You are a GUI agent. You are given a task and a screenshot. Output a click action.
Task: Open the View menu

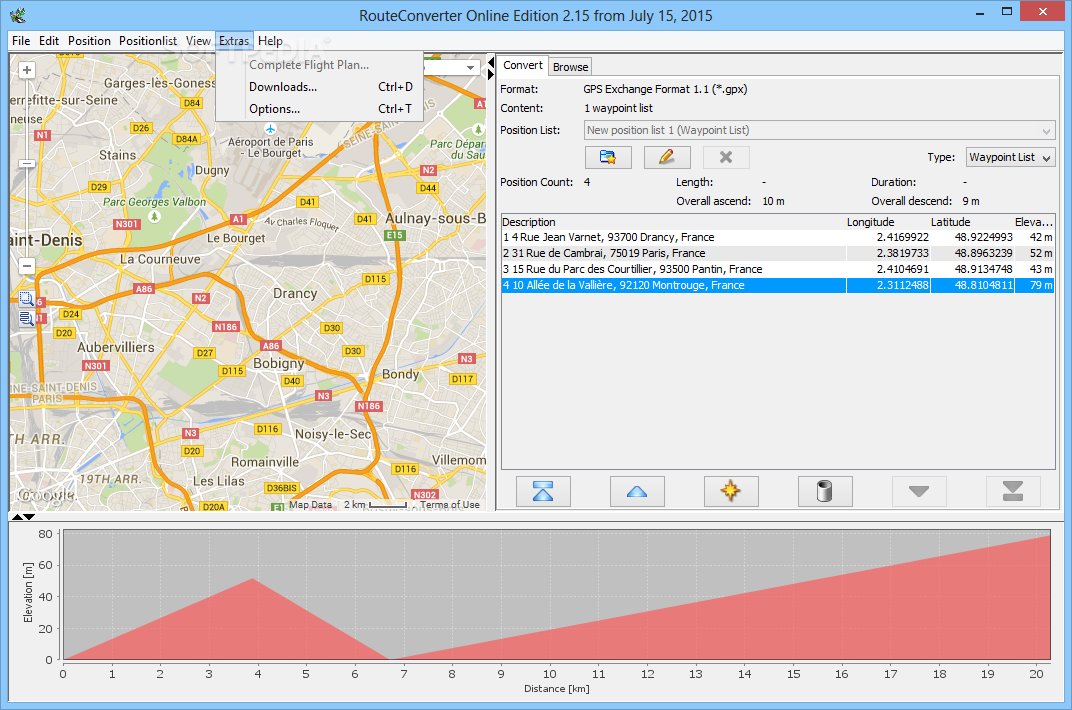pos(198,41)
